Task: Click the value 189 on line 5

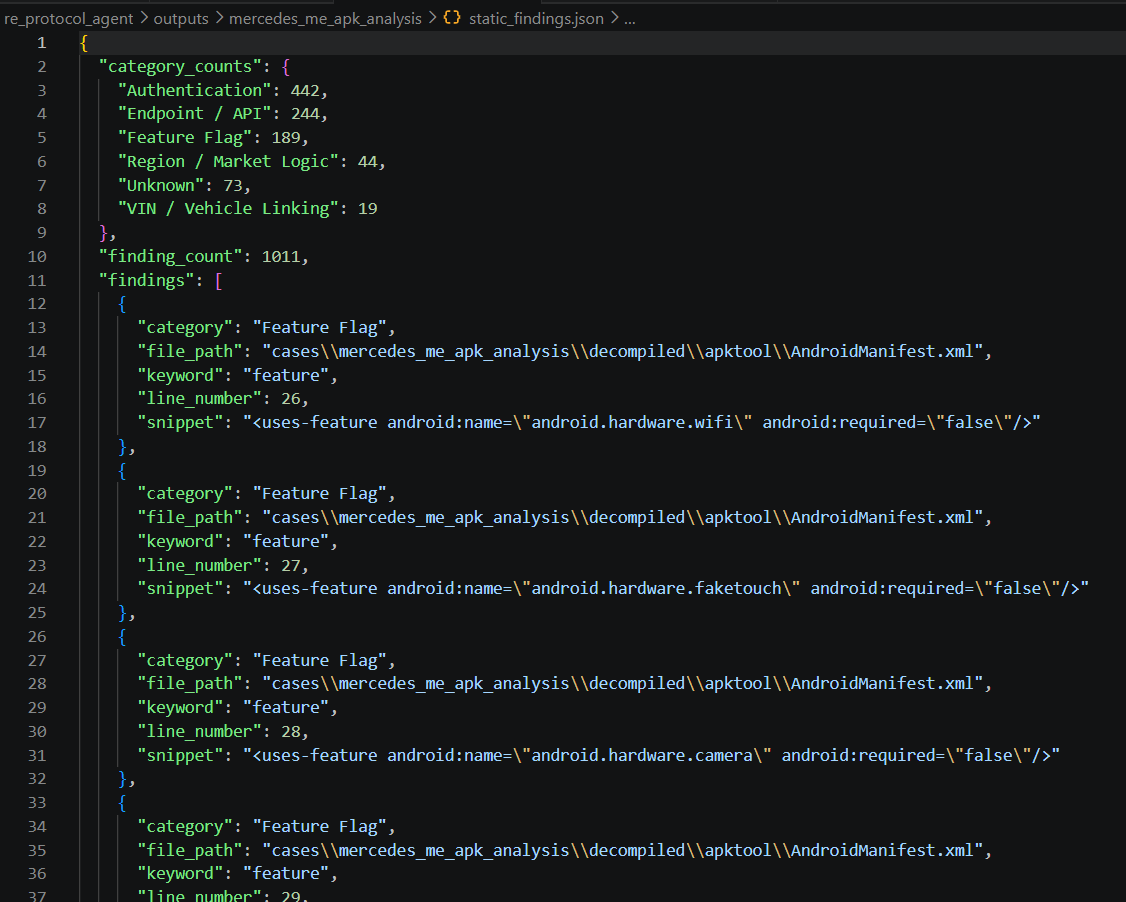Action: 286,137
